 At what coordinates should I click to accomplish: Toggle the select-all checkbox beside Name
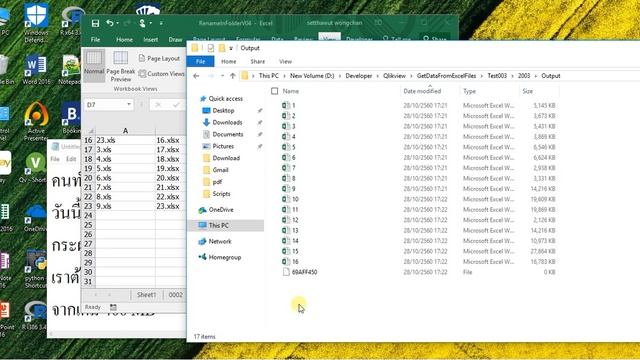coord(275,91)
